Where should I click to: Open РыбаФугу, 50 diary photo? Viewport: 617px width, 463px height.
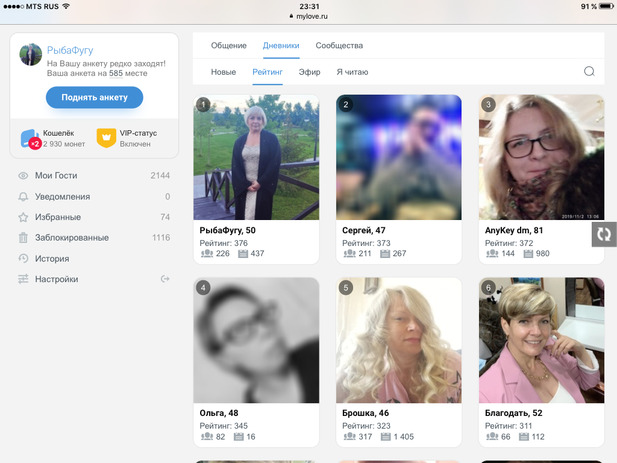pyautogui.click(x=256, y=157)
